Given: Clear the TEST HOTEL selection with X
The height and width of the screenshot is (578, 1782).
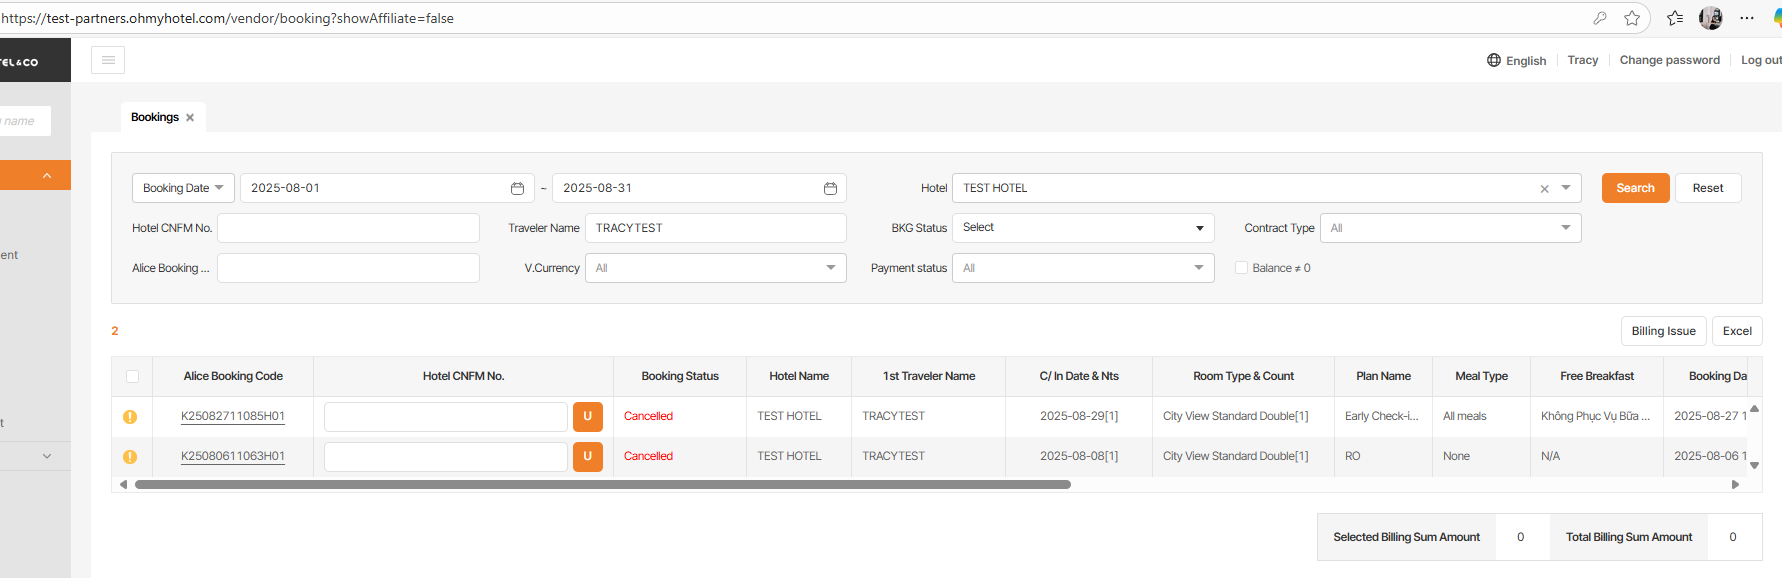Looking at the screenshot, I should [x=1544, y=189].
